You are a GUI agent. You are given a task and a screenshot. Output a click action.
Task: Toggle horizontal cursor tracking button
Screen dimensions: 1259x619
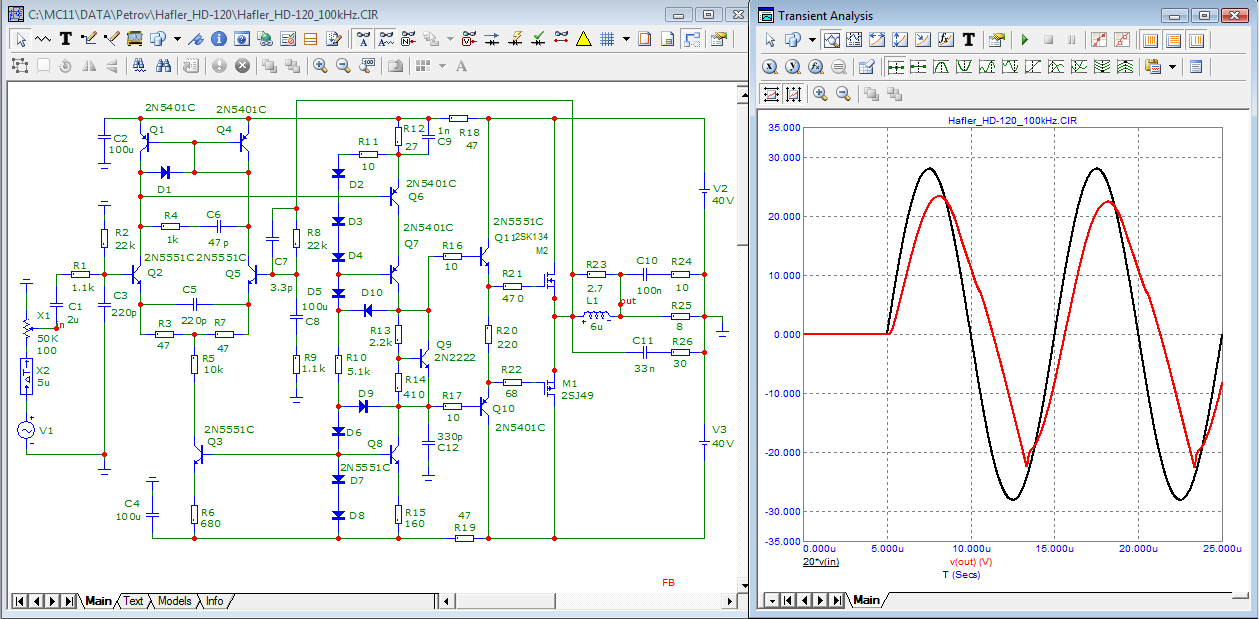[896, 66]
